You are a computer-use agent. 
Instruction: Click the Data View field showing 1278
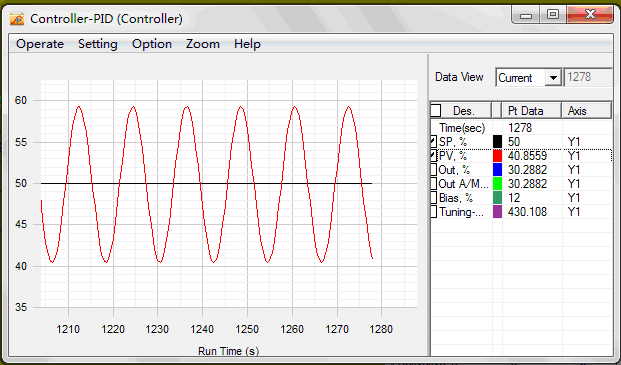point(587,77)
